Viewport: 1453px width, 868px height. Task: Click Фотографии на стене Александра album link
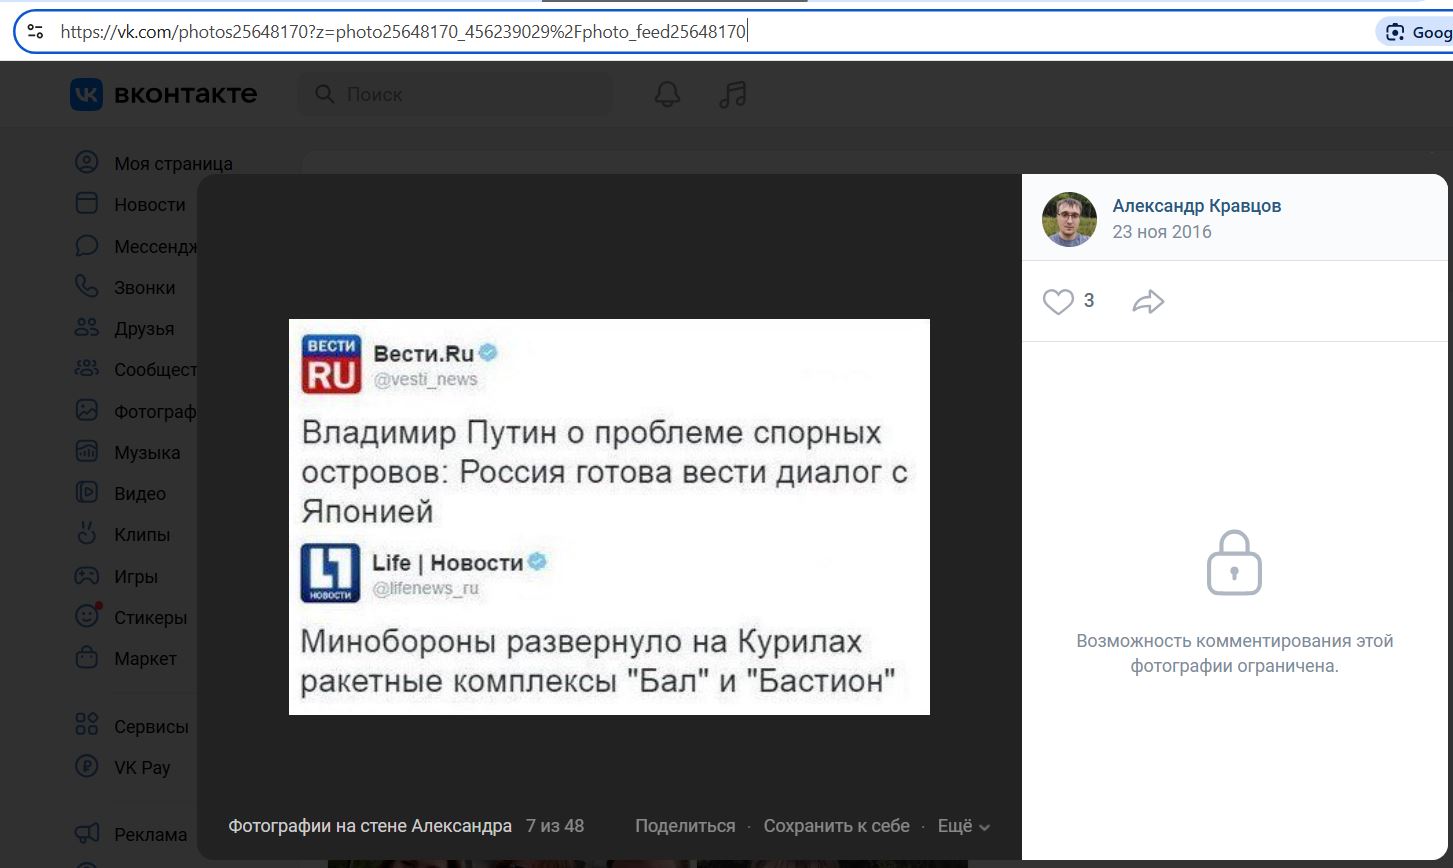370,826
